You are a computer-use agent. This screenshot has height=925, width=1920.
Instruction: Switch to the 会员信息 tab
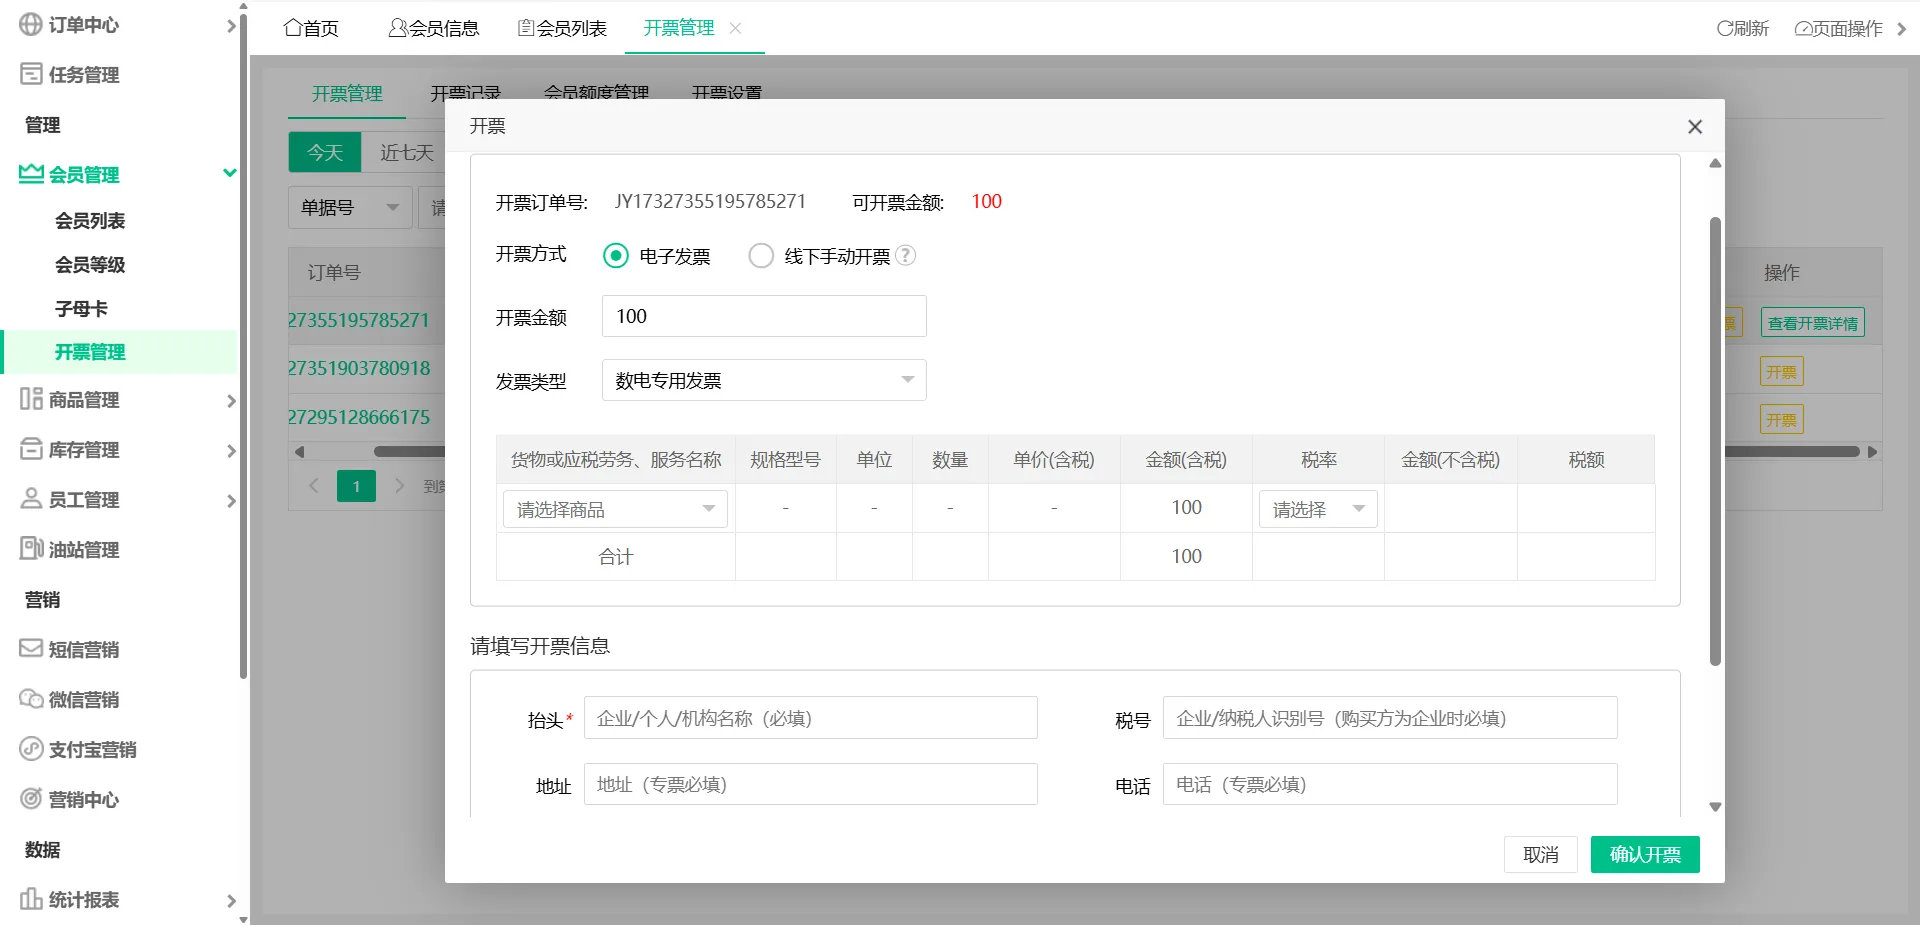pyautogui.click(x=434, y=28)
